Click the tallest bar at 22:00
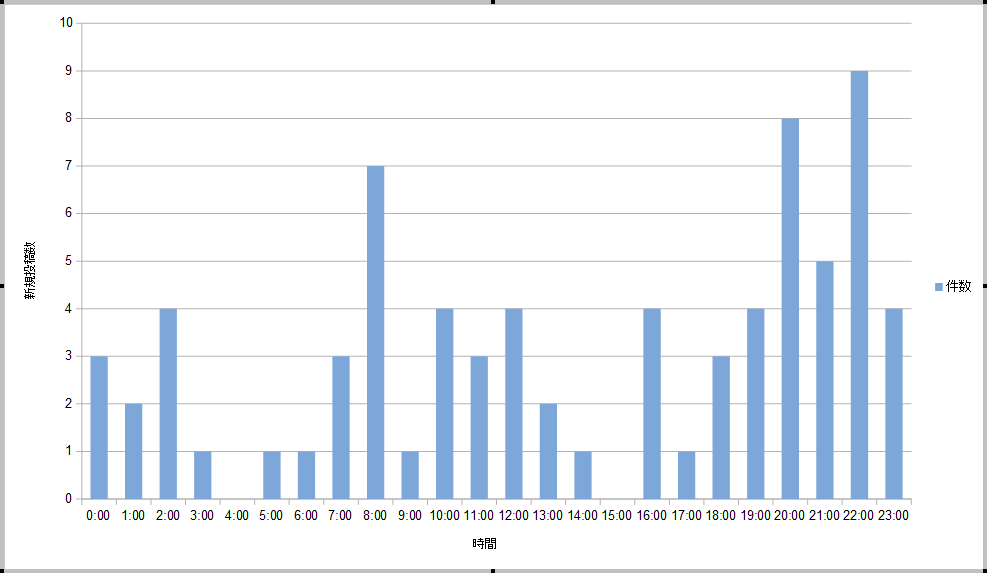Image resolution: width=987 pixels, height=573 pixels. 859,285
